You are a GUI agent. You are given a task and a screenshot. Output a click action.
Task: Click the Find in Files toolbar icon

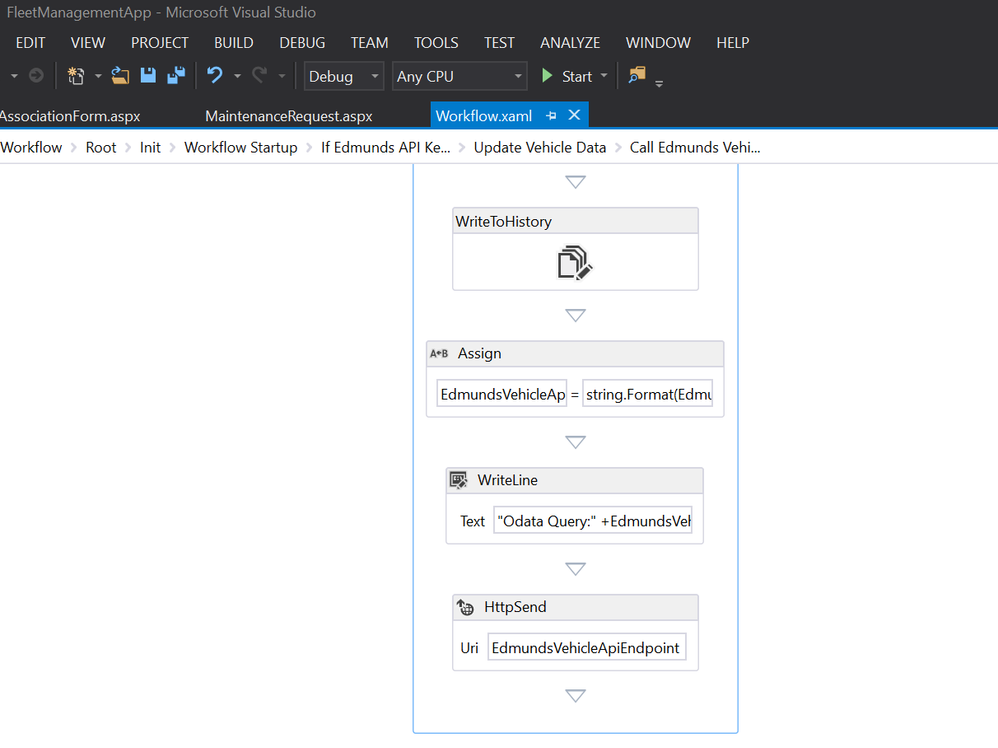pyautogui.click(x=636, y=75)
